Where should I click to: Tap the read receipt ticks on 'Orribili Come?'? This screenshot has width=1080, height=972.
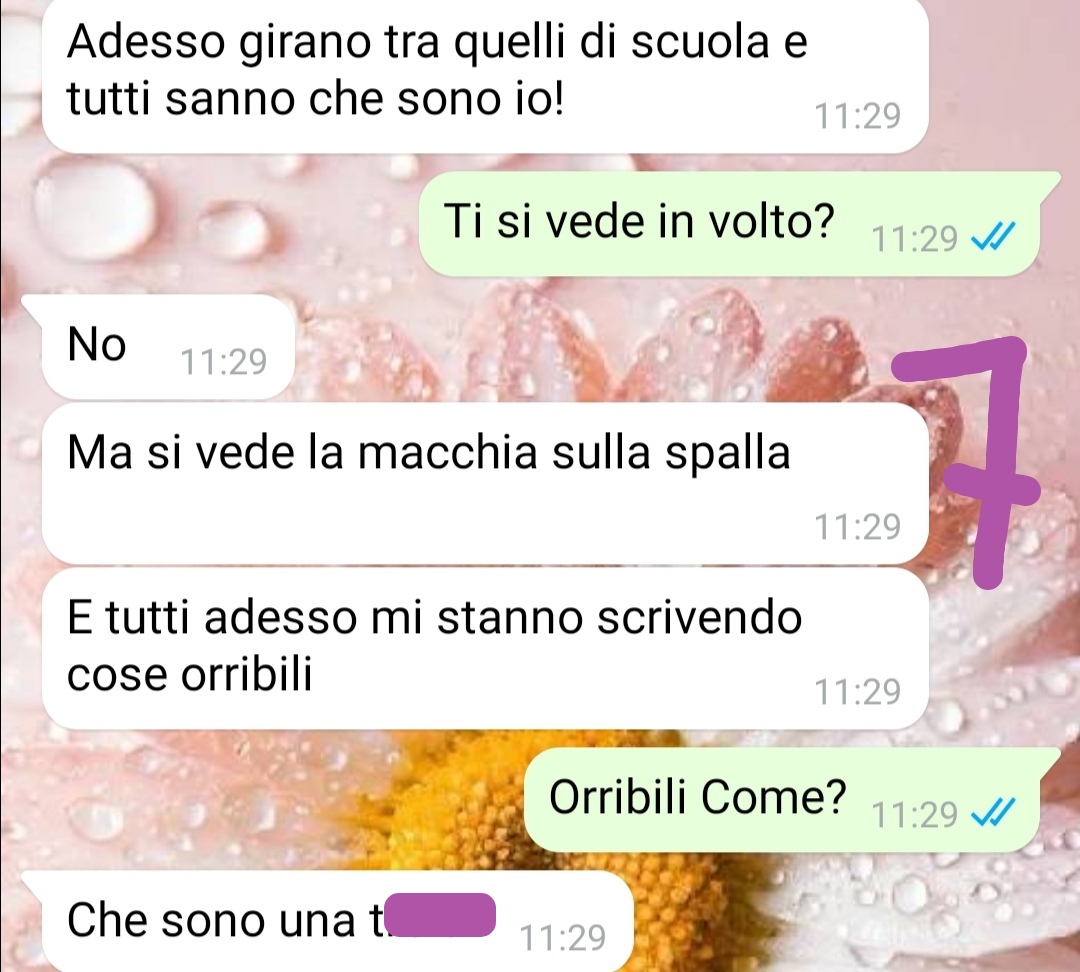(x=993, y=814)
